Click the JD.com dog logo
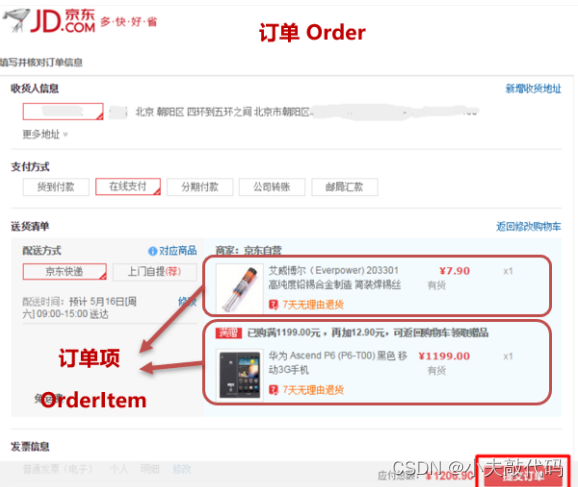The image size is (578, 487). pos(17,20)
